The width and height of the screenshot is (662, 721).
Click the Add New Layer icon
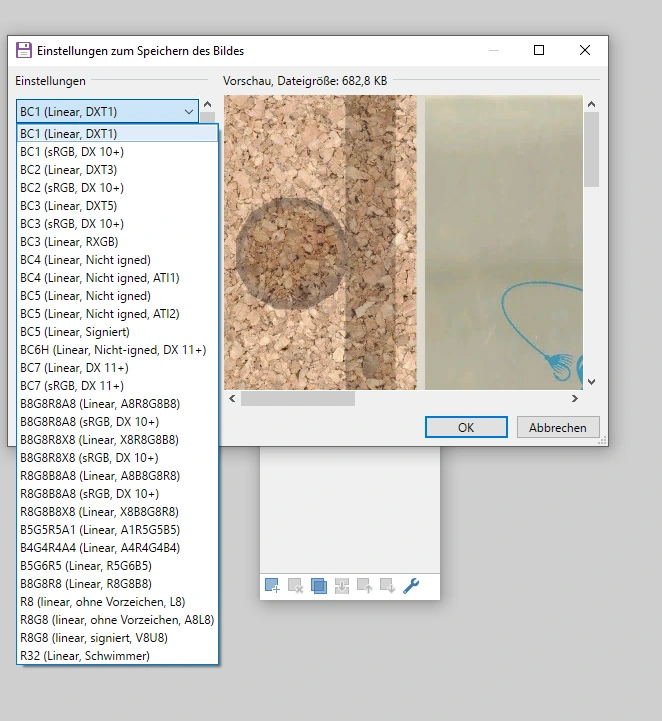tap(272, 586)
